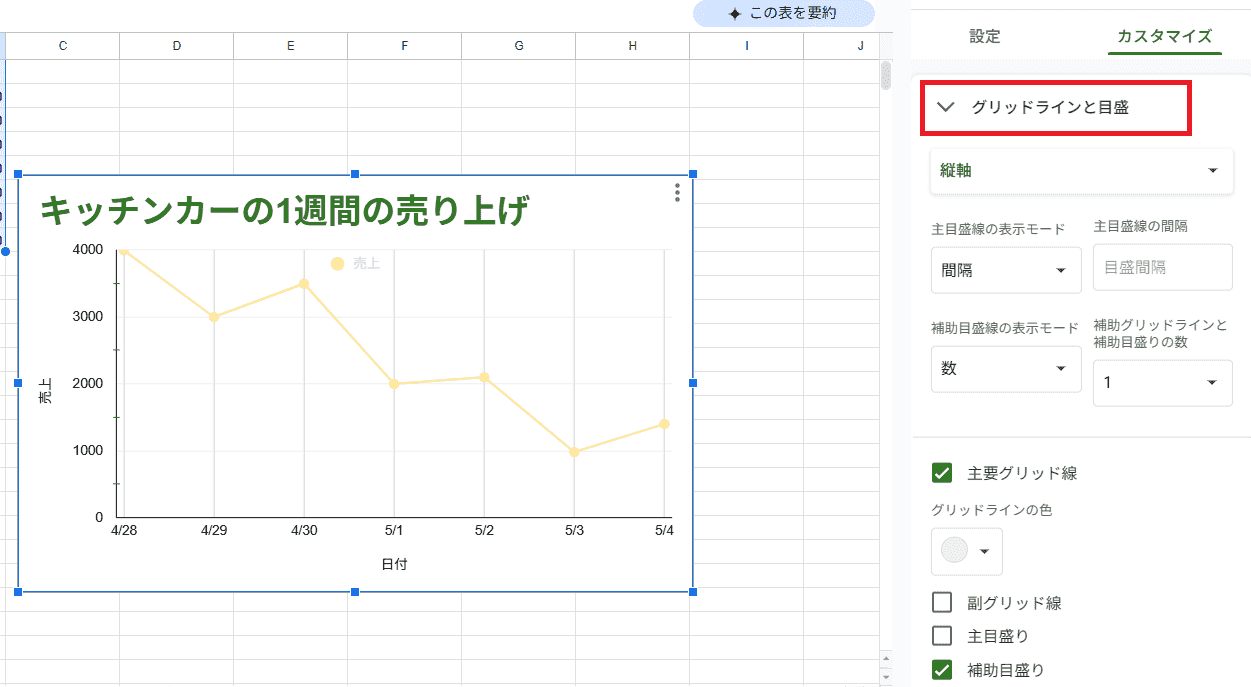Open the 補助目盛線の表示モード dropdown showing 数
This screenshot has width=1251, height=687.
coord(1006,369)
